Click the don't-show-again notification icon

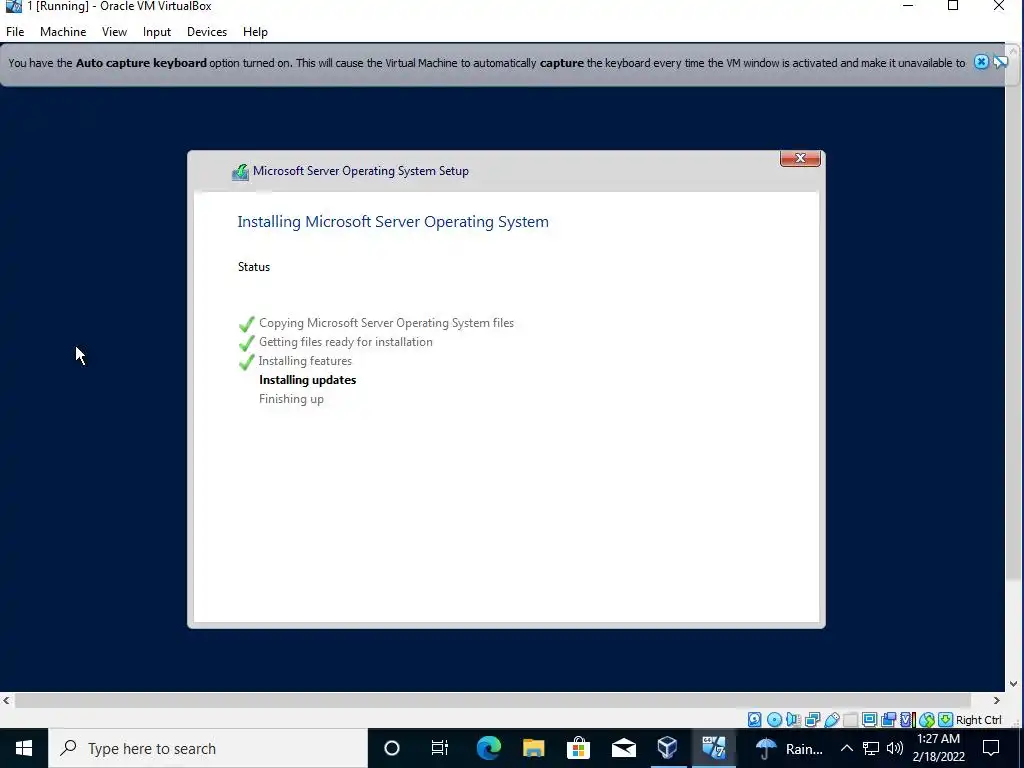click(x=1000, y=62)
